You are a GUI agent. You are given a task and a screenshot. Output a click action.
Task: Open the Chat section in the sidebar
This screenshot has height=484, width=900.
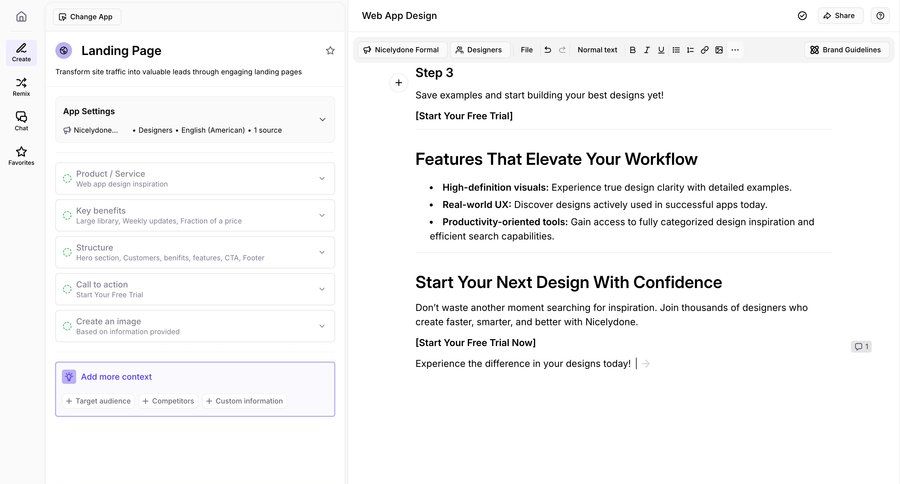click(x=21, y=121)
